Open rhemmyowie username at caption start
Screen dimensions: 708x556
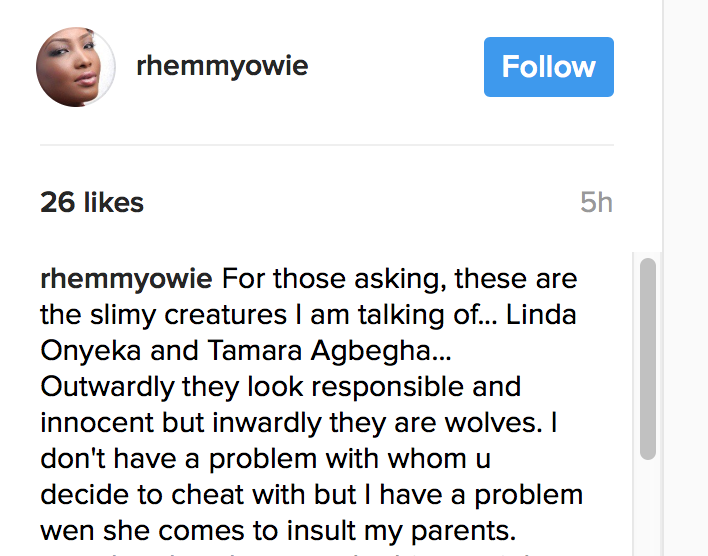[126, 279]
